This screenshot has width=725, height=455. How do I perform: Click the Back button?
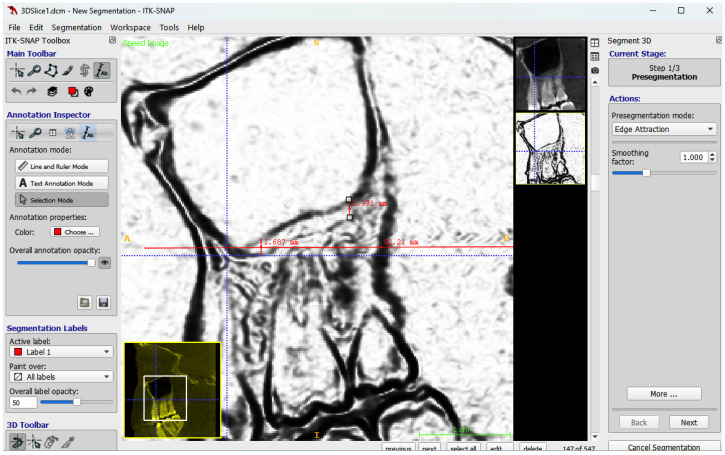coord(639,423)
